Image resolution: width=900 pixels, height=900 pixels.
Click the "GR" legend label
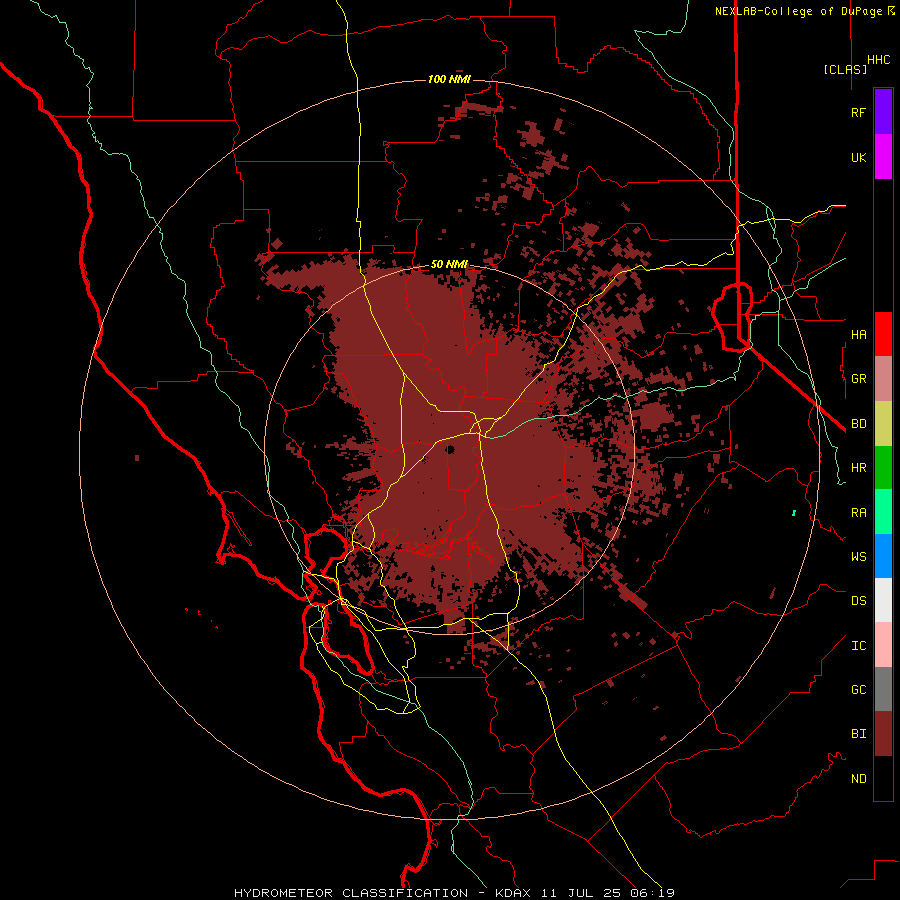(x=858, y=379)
